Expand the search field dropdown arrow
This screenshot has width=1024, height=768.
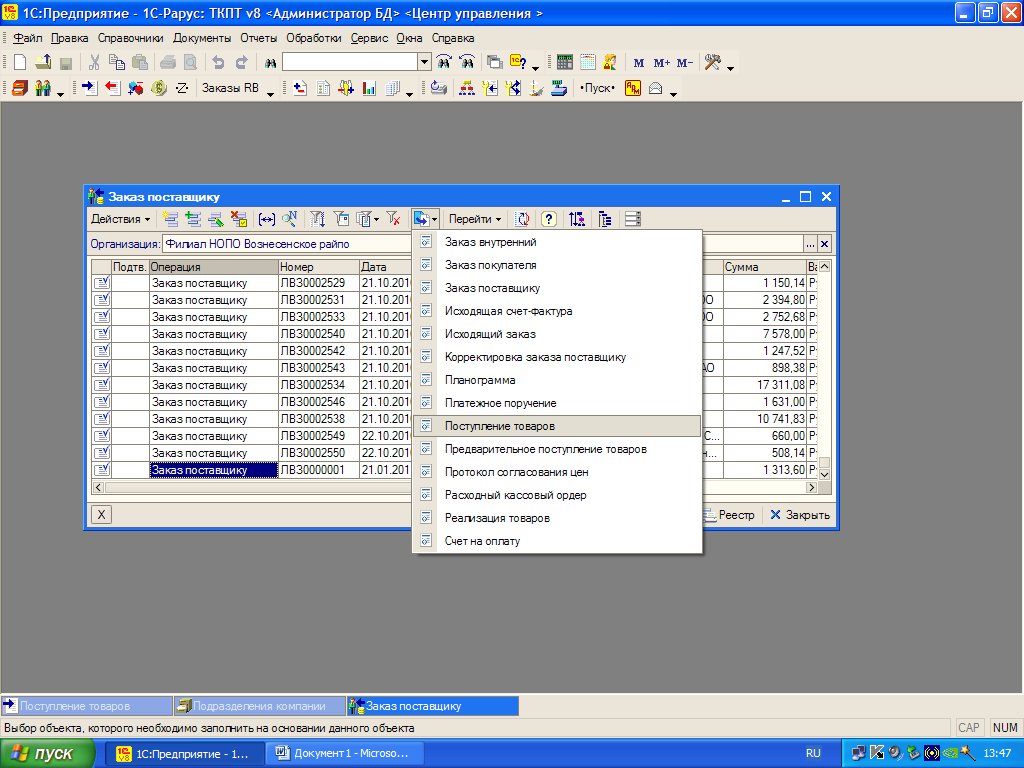pyautogui.click(x=424, y=62)
